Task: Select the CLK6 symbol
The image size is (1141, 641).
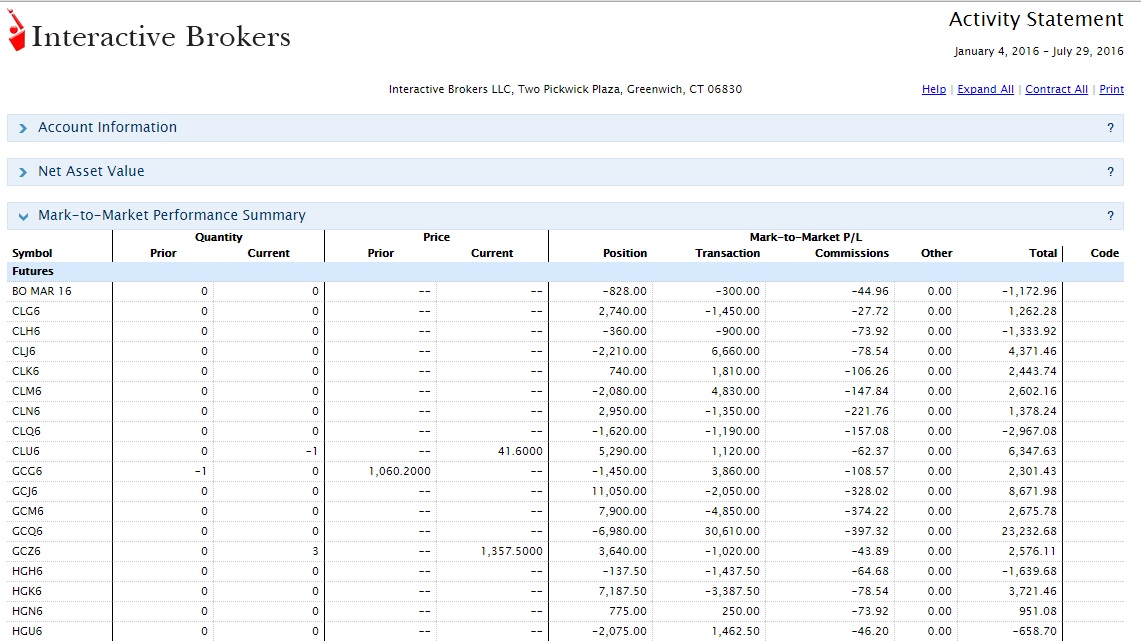Action: click(x=25, y=371)
